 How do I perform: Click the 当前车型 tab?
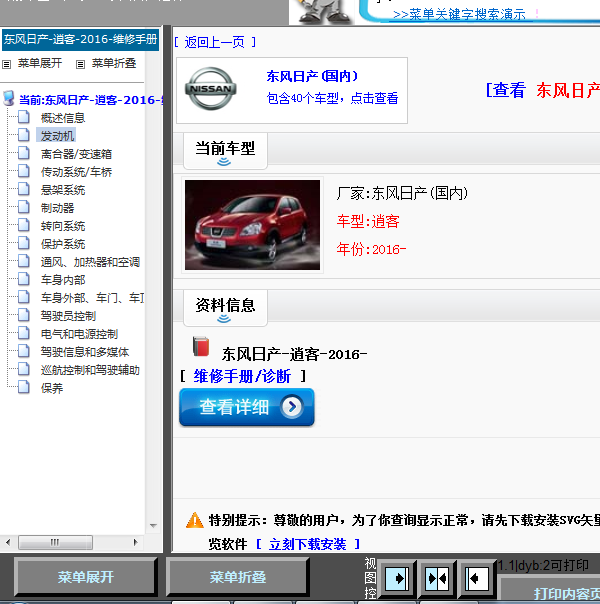coord(225,150)
